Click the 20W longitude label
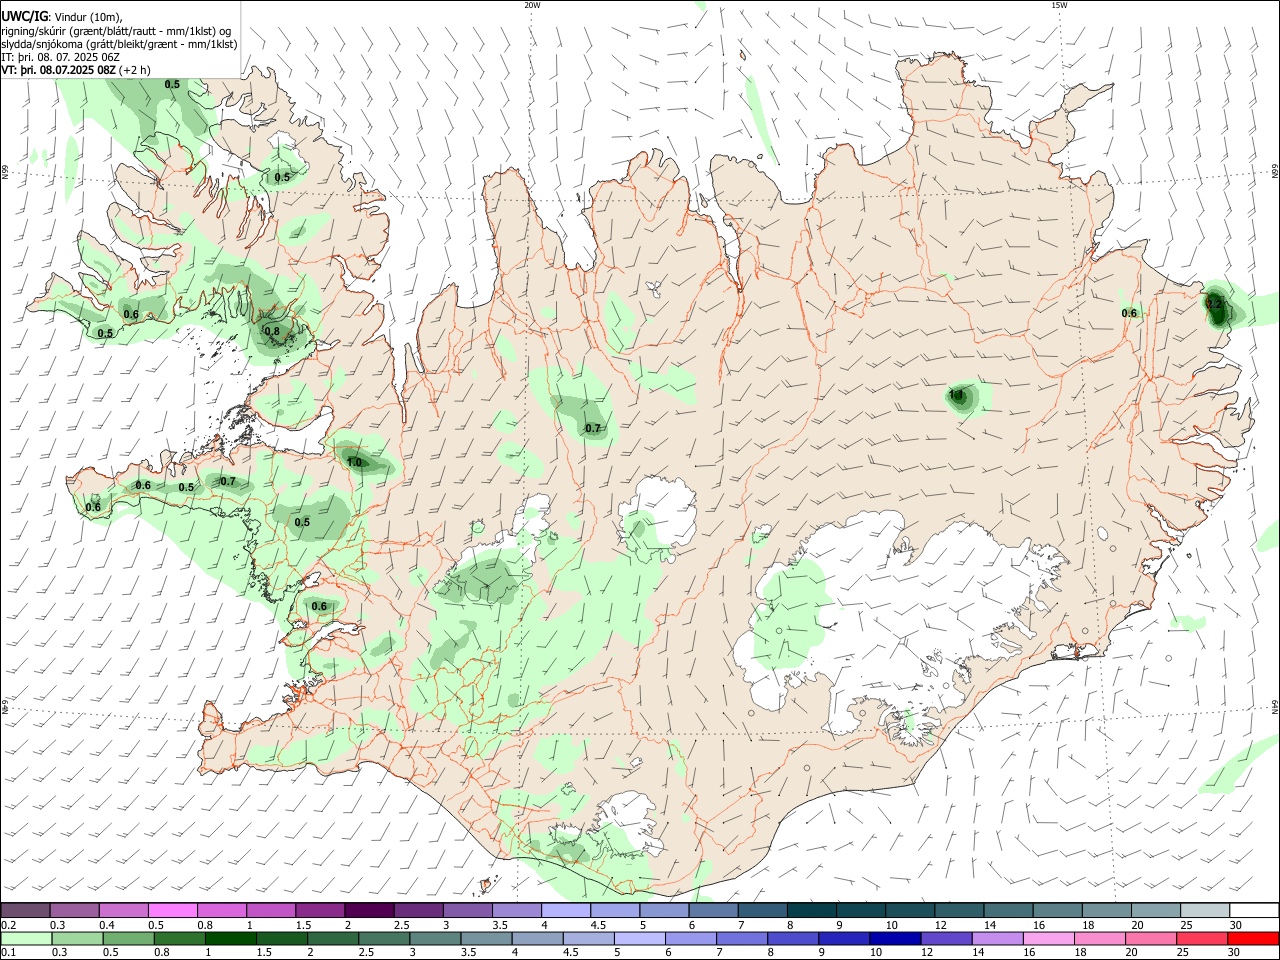 pos(532,5)
